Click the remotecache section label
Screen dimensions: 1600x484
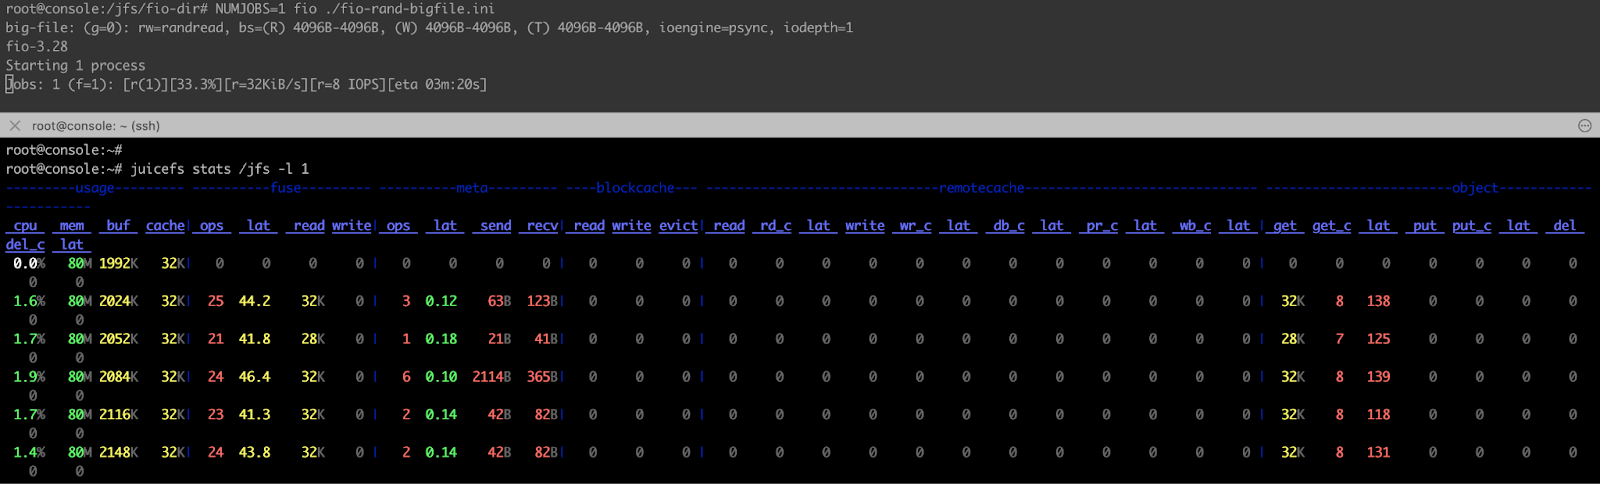981,188
